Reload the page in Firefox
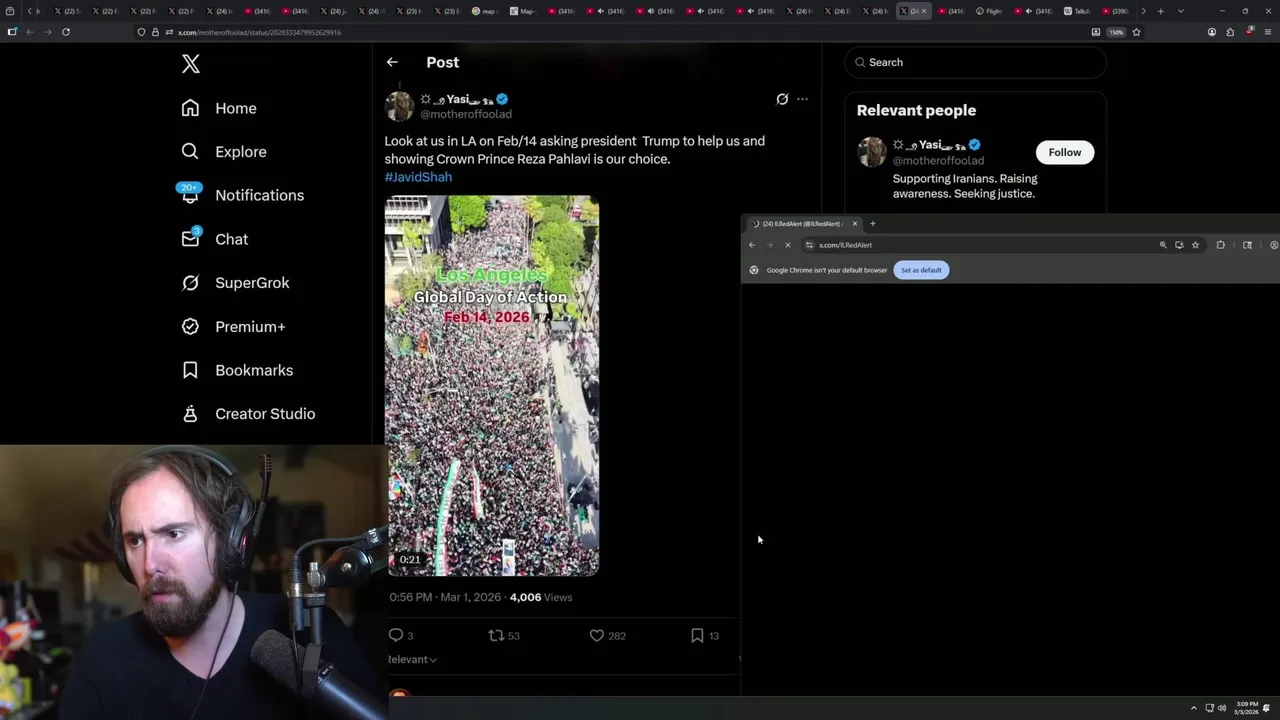This screenshot has height=720, width=1280. 66,32
